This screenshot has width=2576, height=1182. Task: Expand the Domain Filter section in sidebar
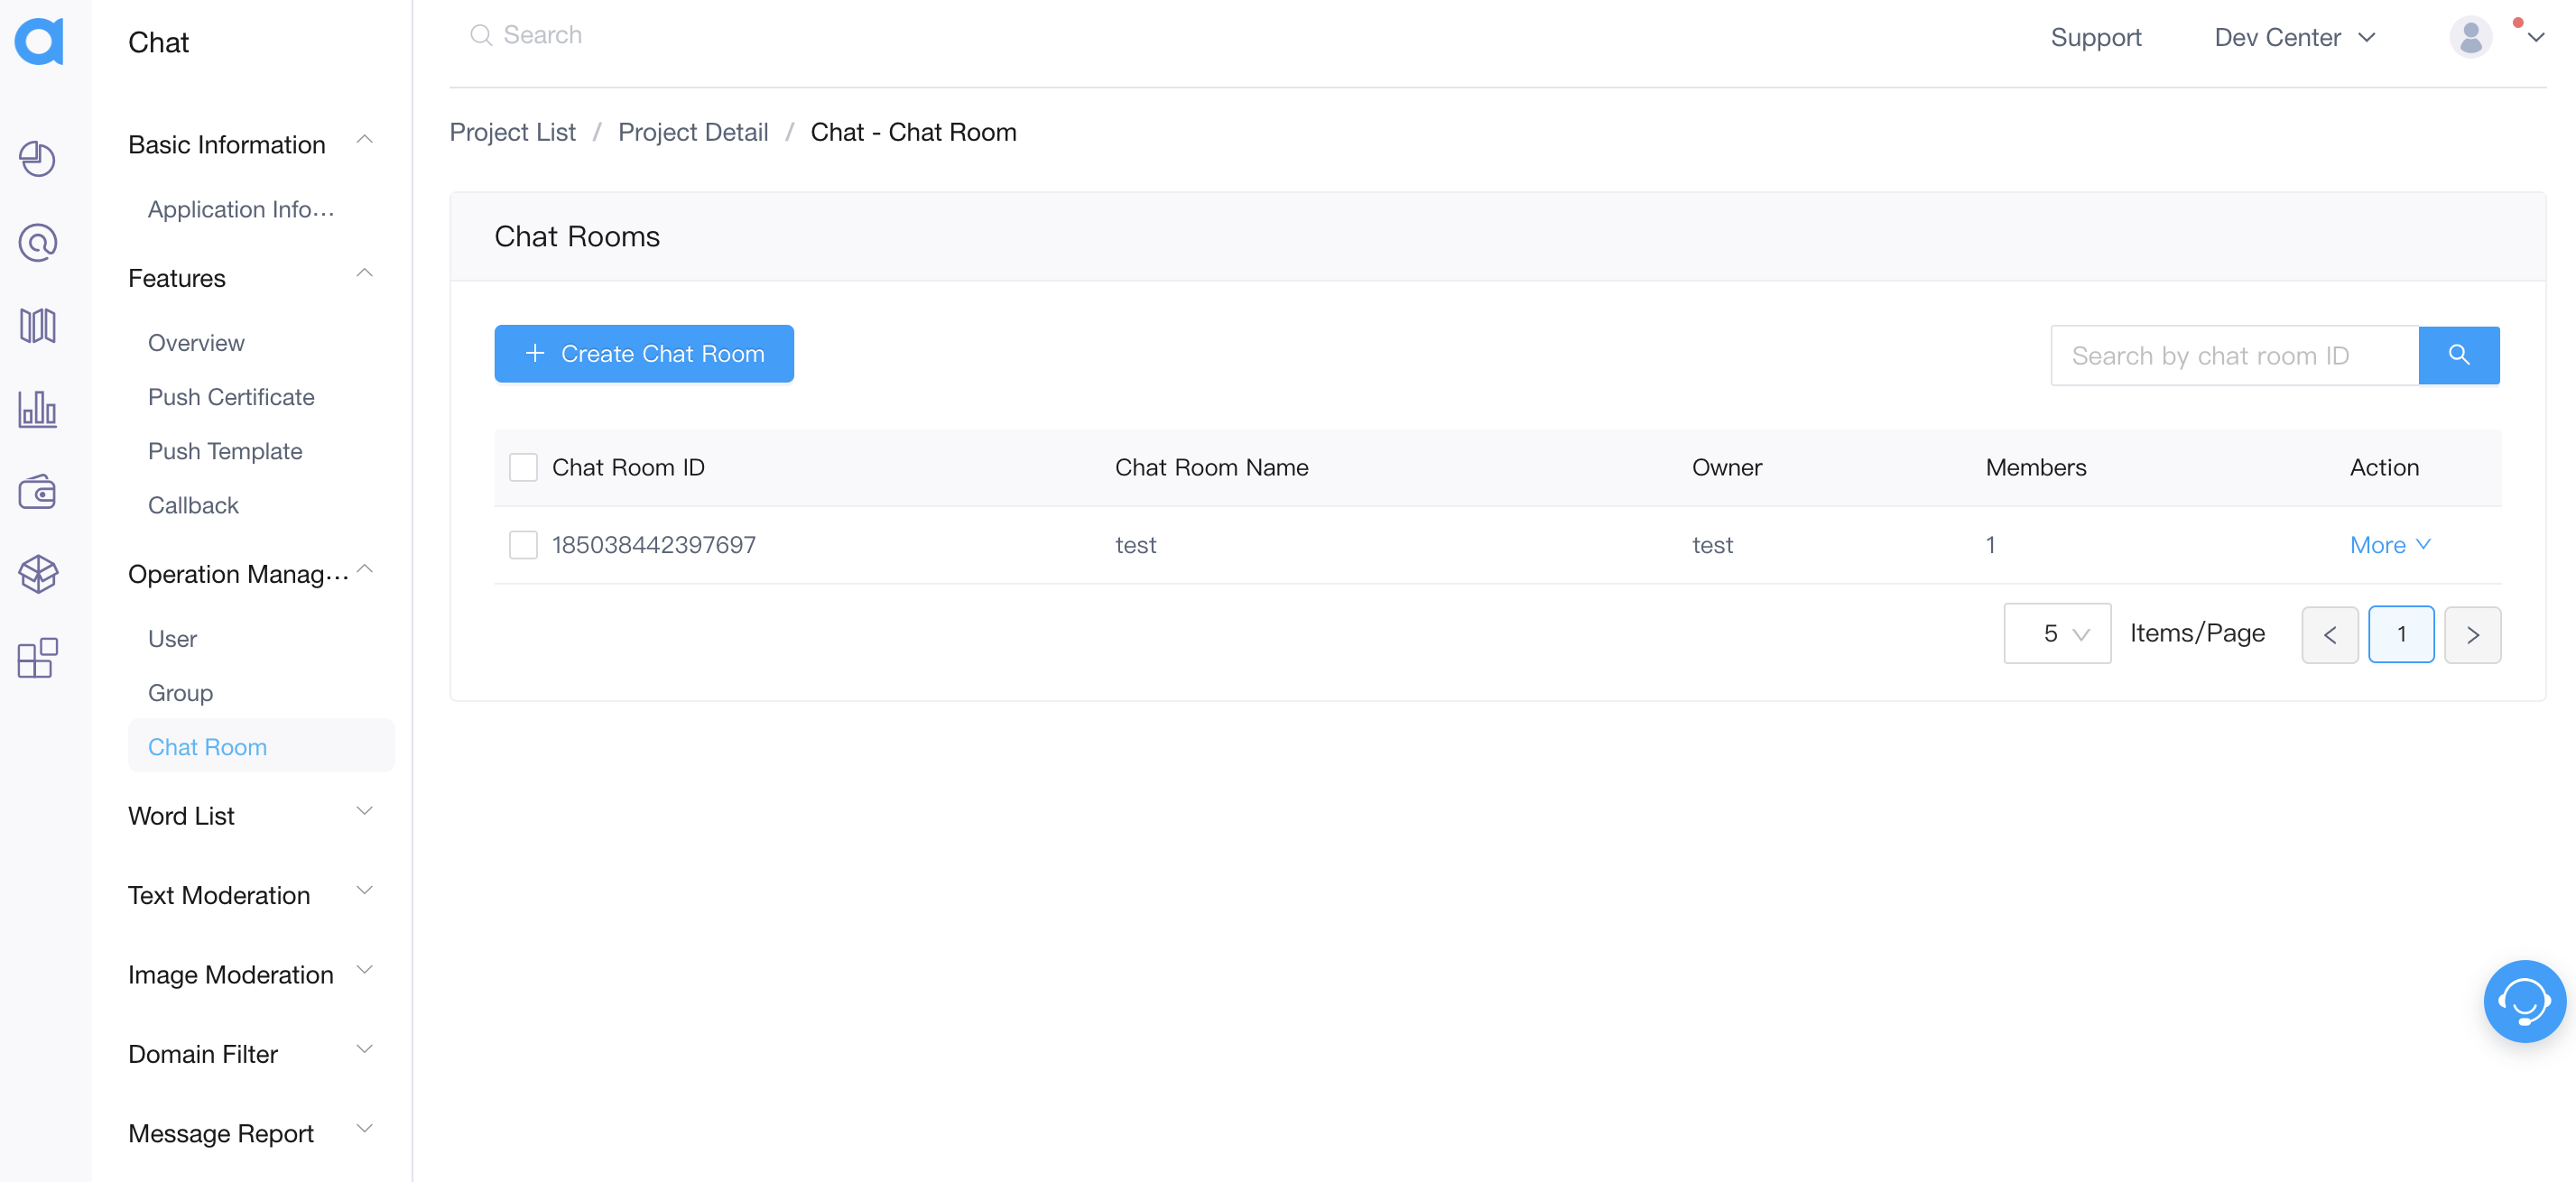(250, 1052)
